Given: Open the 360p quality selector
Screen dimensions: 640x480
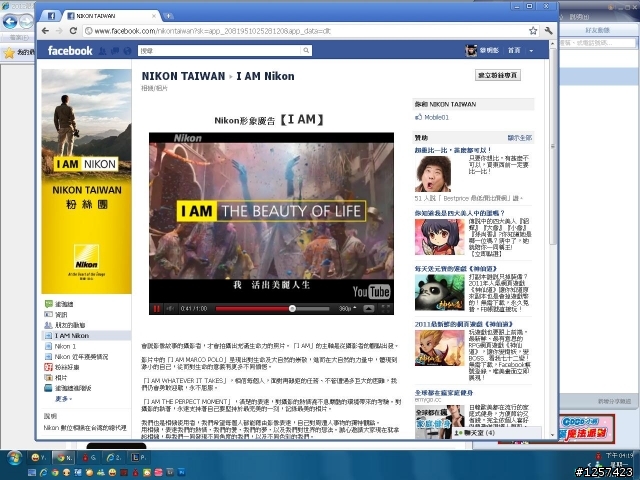Looking at the screenshot, I should (347, 309).
